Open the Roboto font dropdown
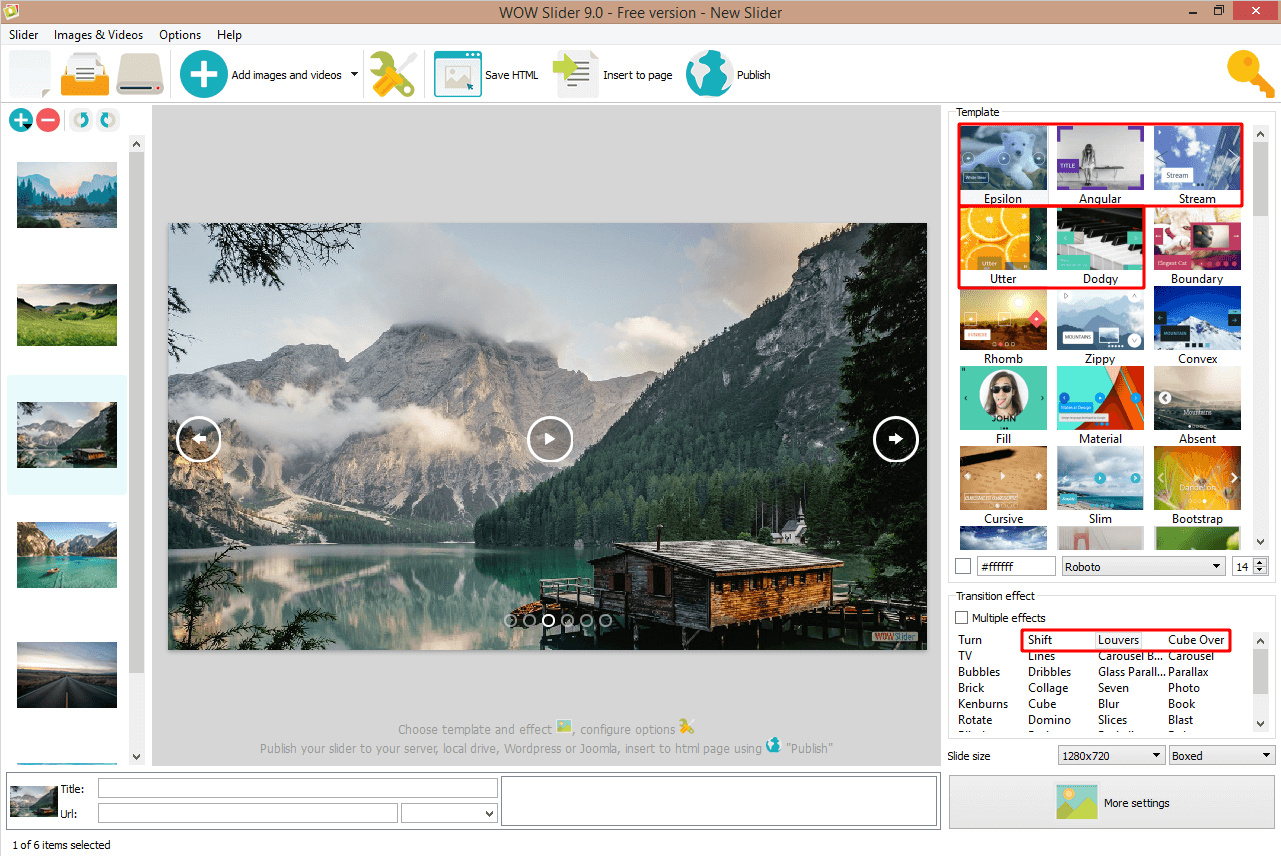Viewport: 1281px width, 856px height. pyautogui.click(x=1142, y=565)
